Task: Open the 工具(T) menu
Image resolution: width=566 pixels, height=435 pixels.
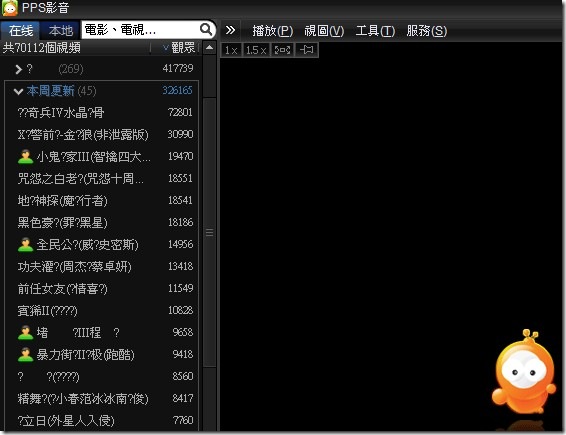Action: [x=375, y=31]
